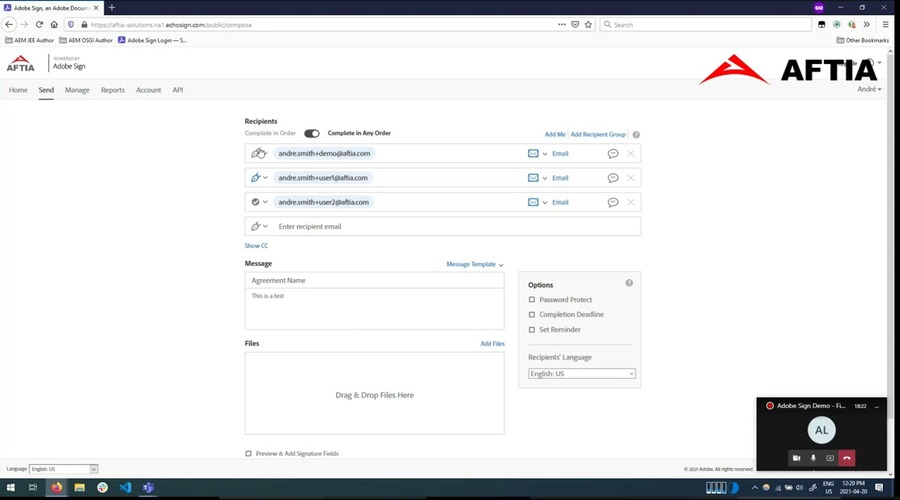Open Windows Start menu

pos(10,487)
